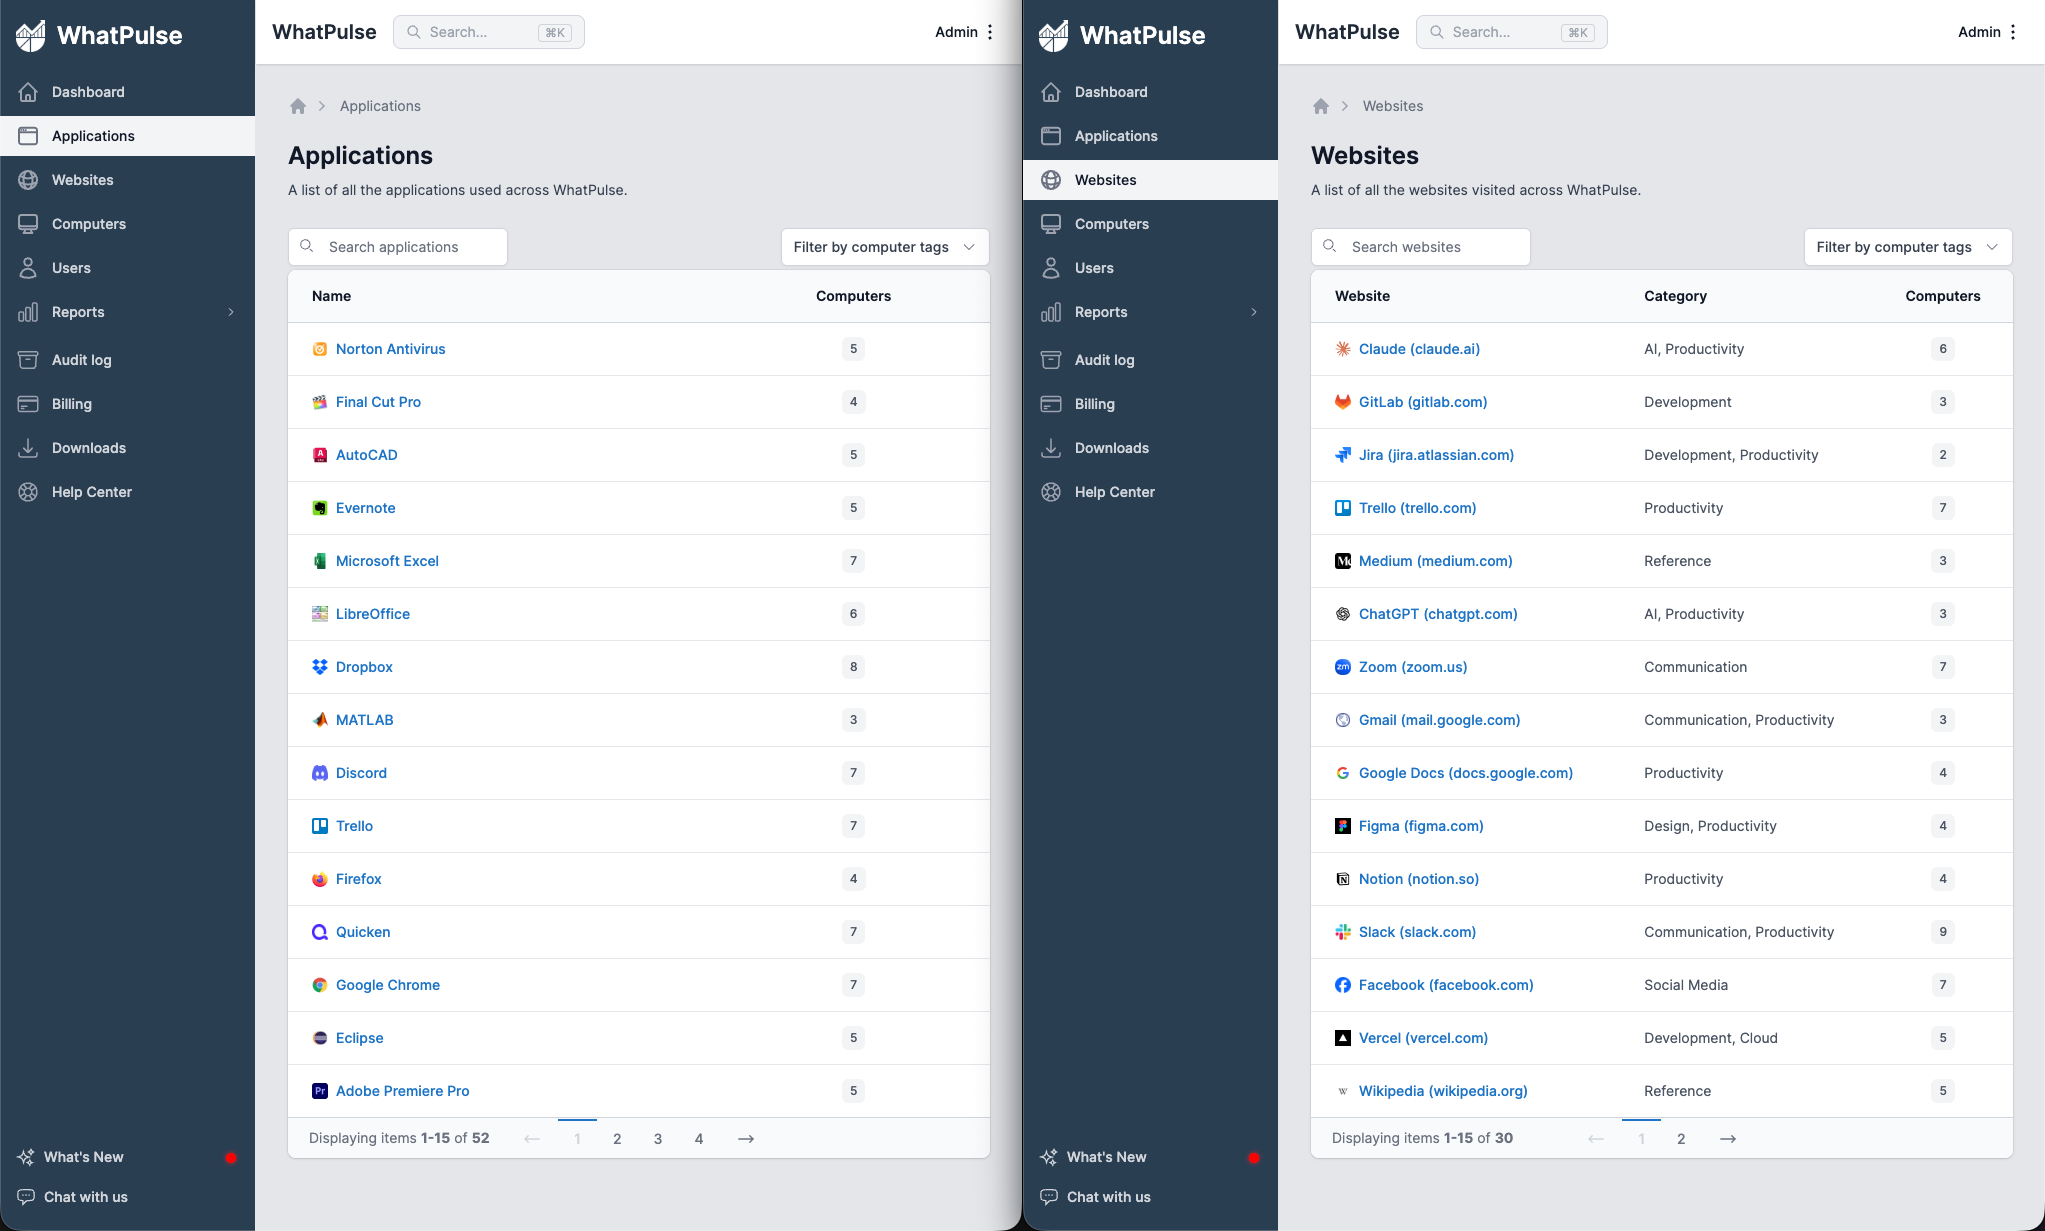Click Downloads arrow icon in left window sidebar
The image size is (2045, 1231).
pos(28,448)
